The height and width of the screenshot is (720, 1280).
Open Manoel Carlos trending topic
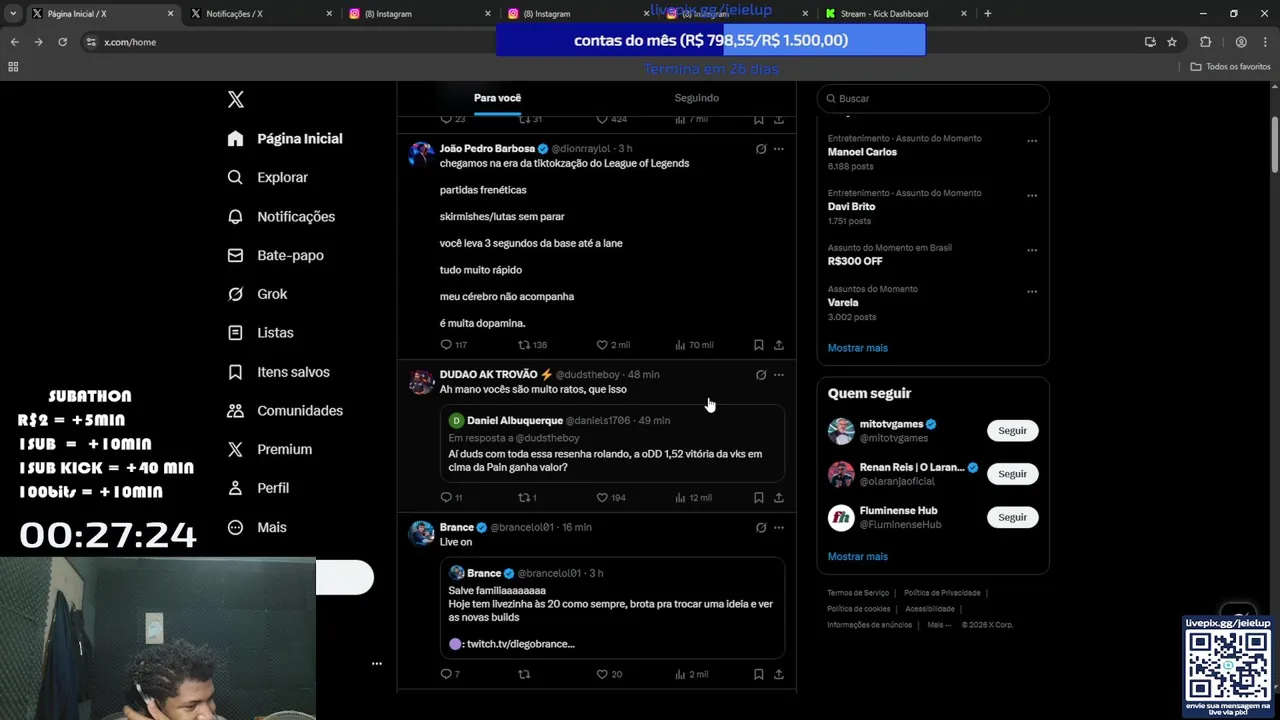coord(862,152)
